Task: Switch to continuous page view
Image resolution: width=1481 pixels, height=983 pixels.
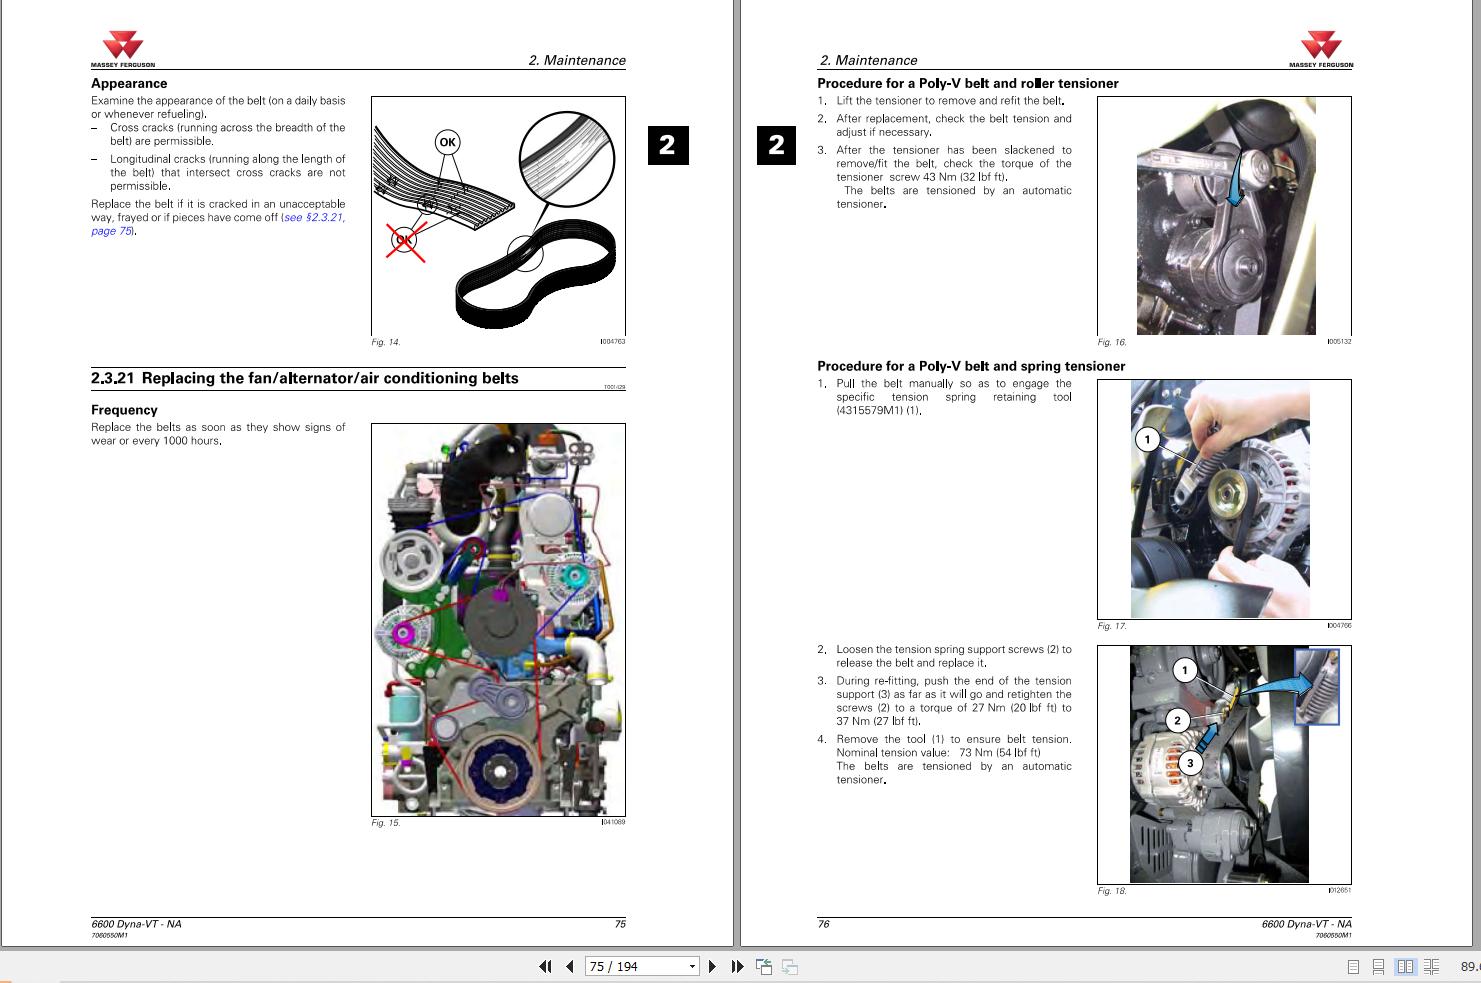Action: [1378, 967]
